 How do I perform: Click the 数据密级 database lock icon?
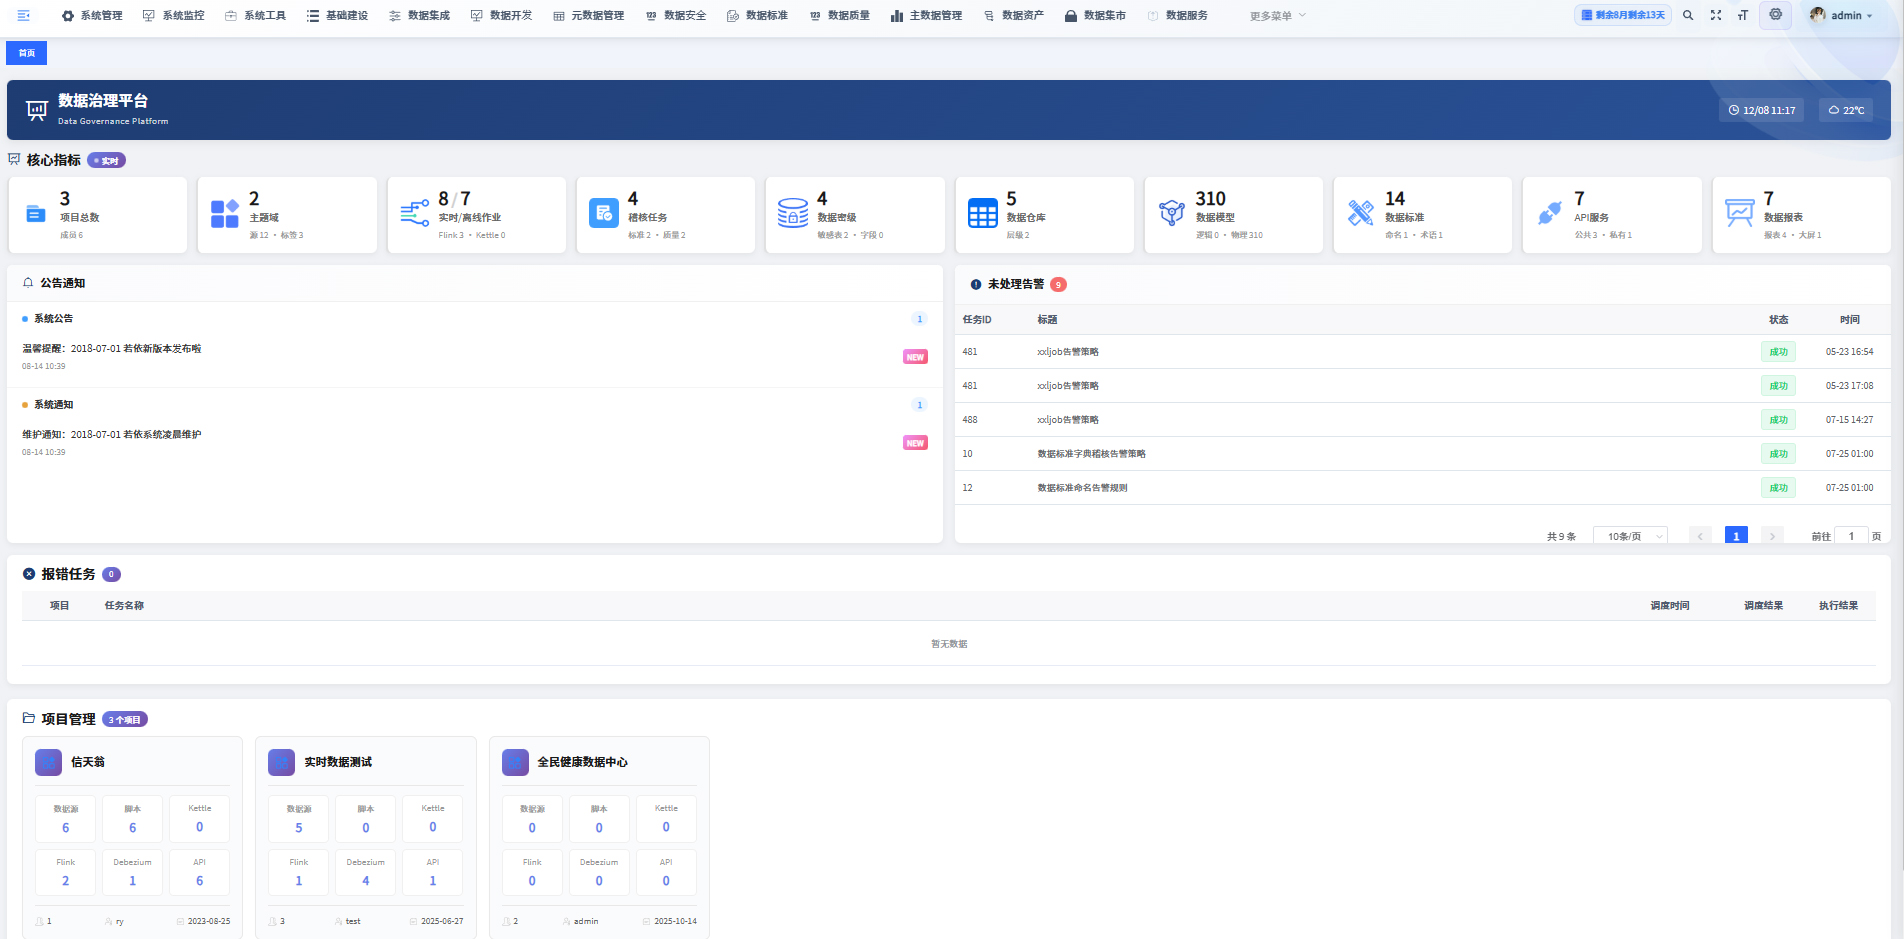point(793,213)
